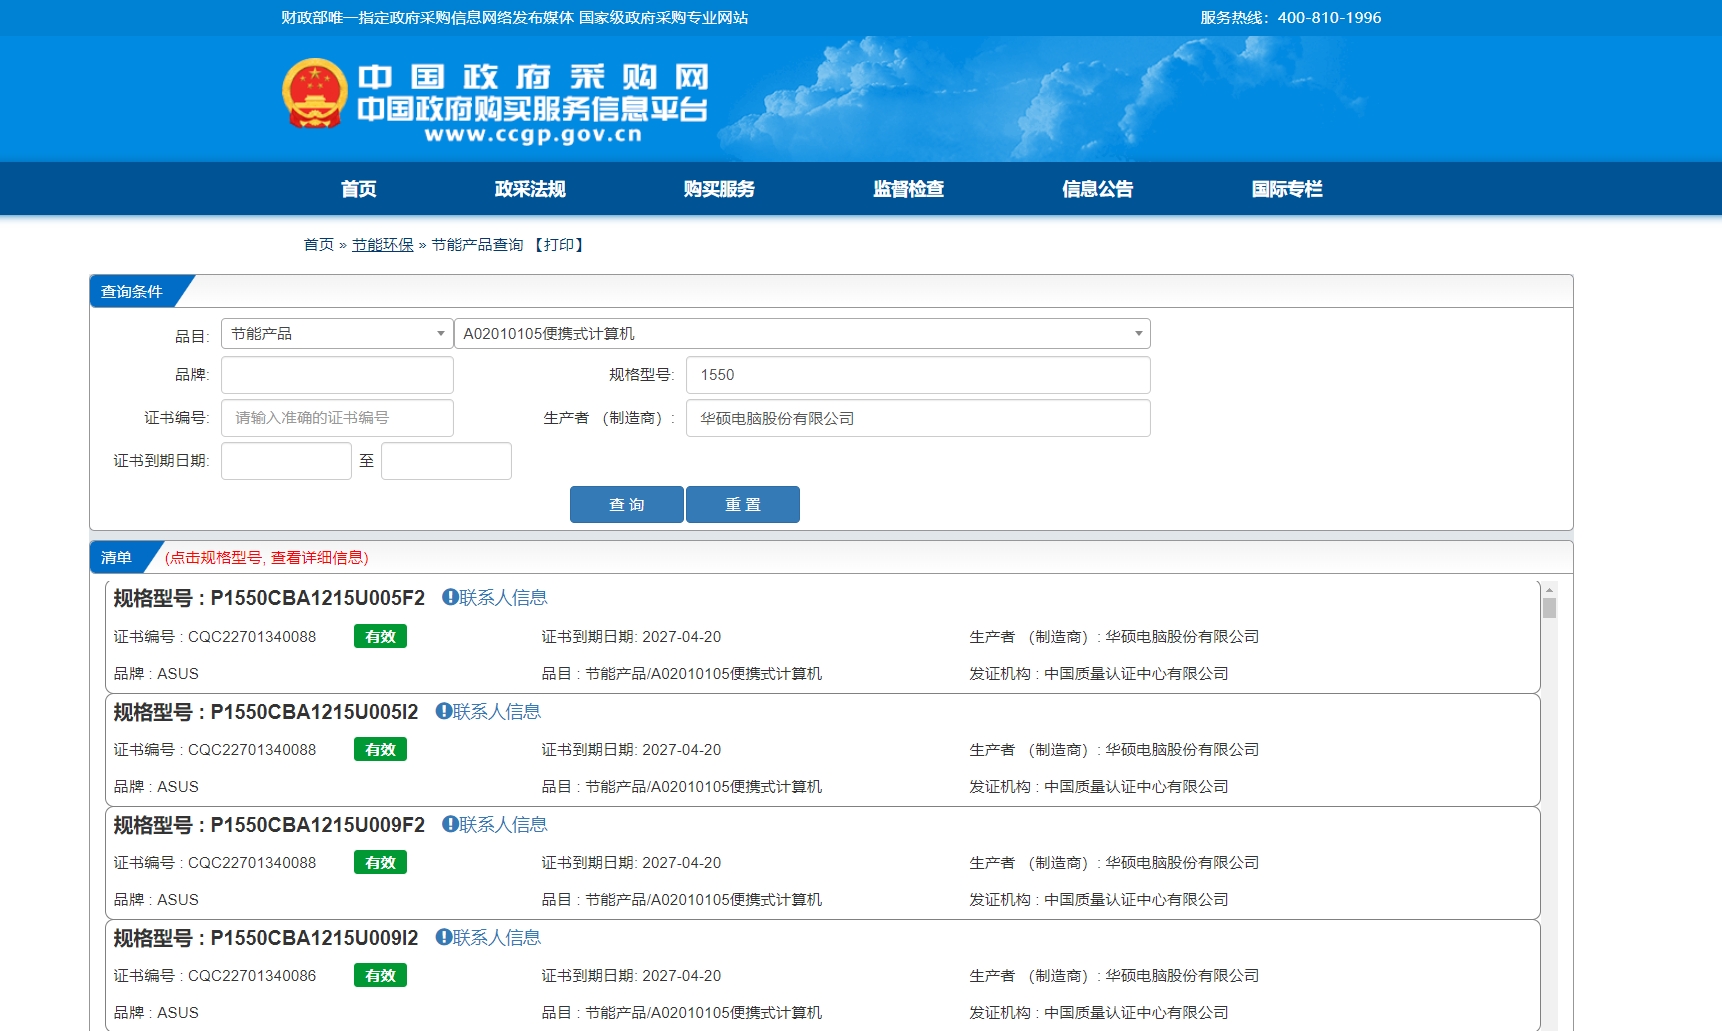Click the 生产者 field with 华硕电脑股份有限公司
The height and width of the screenshot is (1031, 1722).
click(918, 418)
